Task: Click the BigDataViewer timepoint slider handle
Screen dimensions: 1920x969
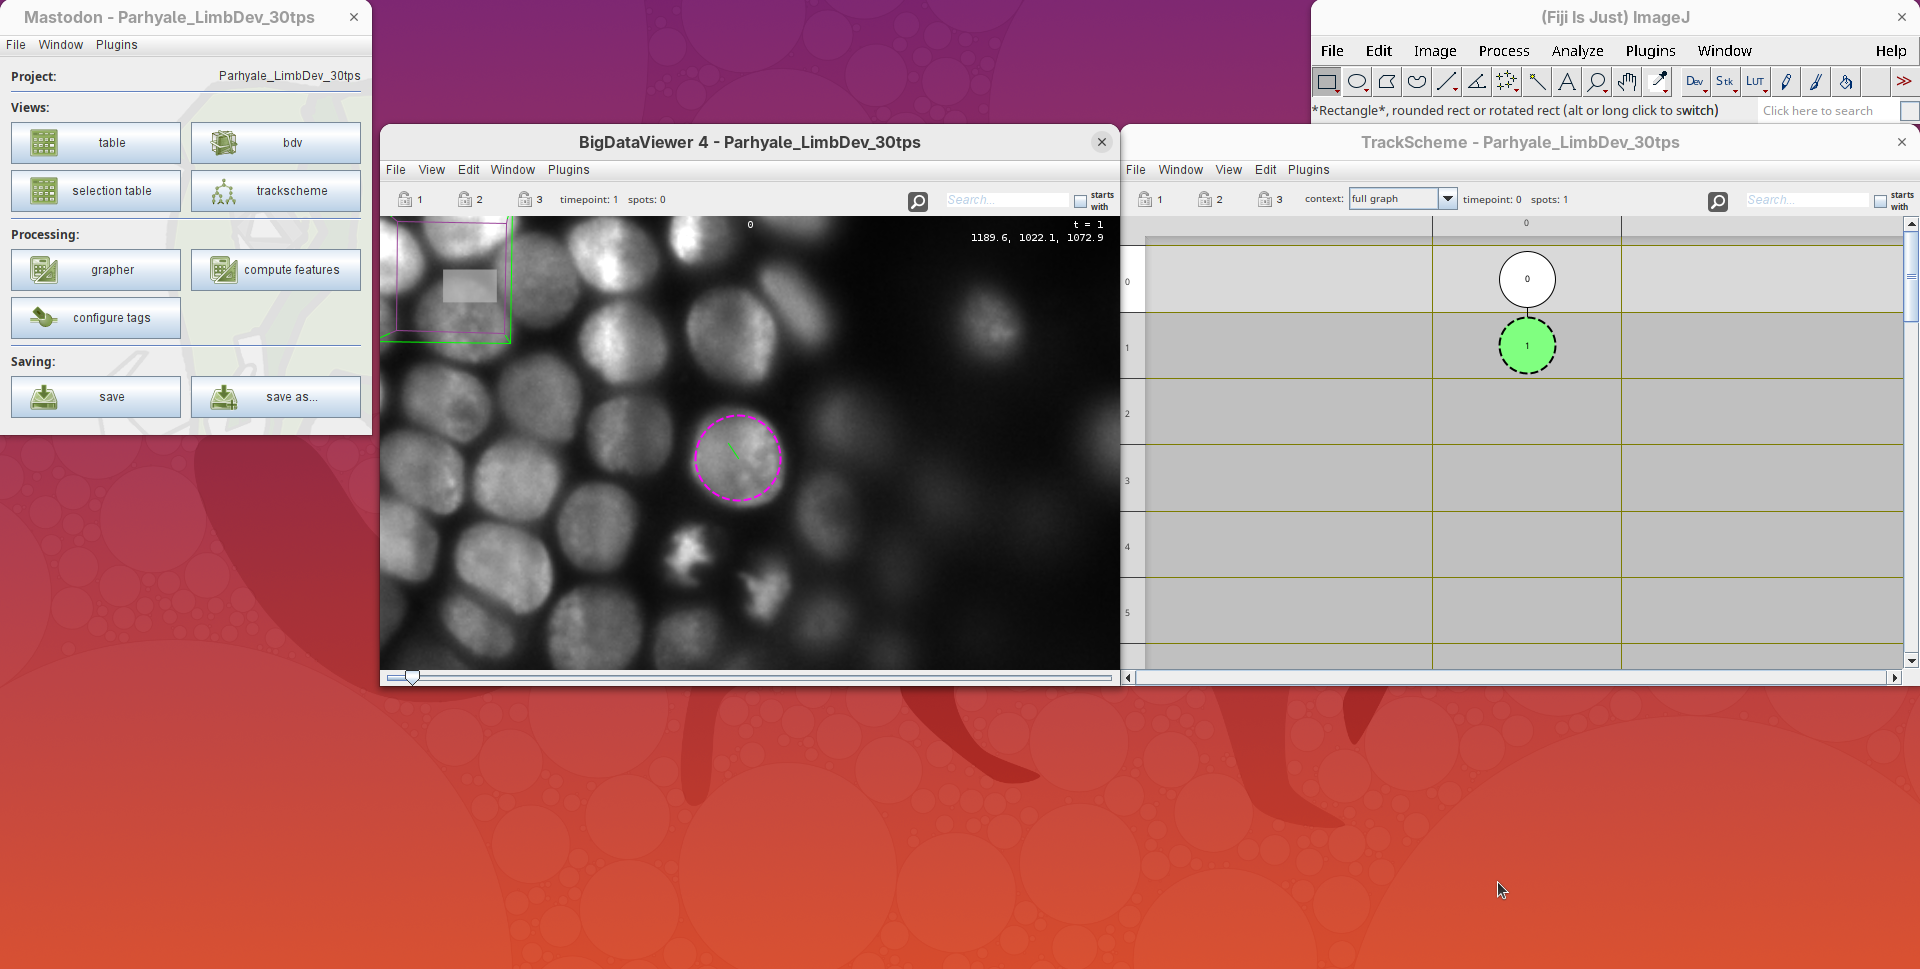Action: click(412, 678)
